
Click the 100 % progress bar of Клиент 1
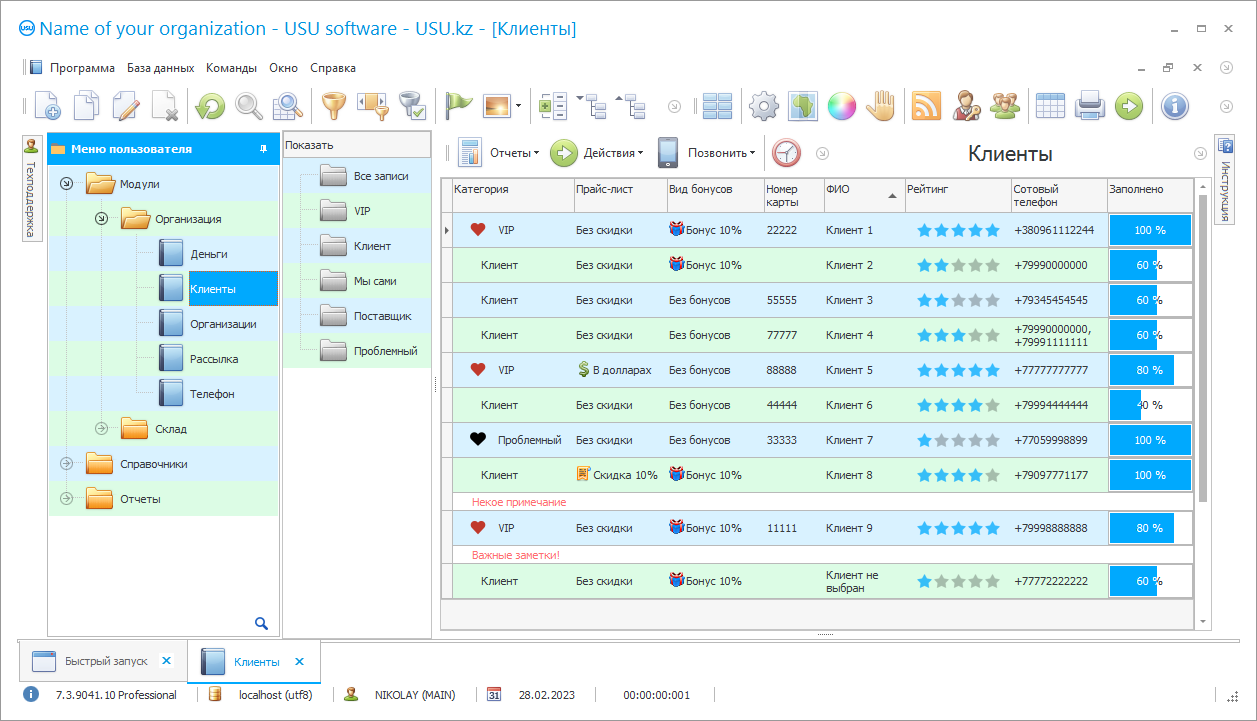pos(1149,230)
